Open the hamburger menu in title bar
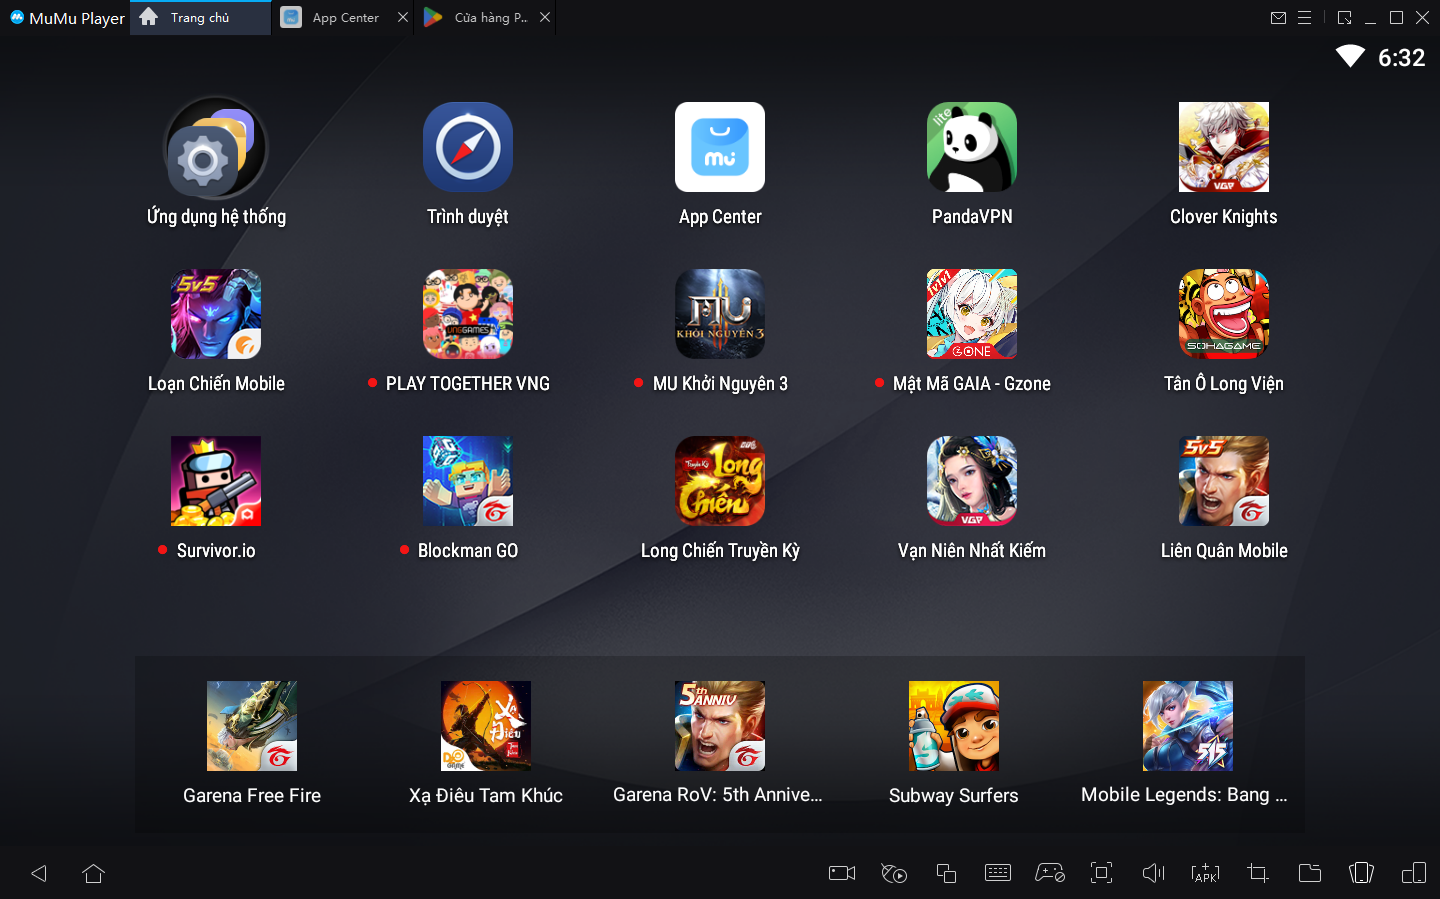 1304,18
